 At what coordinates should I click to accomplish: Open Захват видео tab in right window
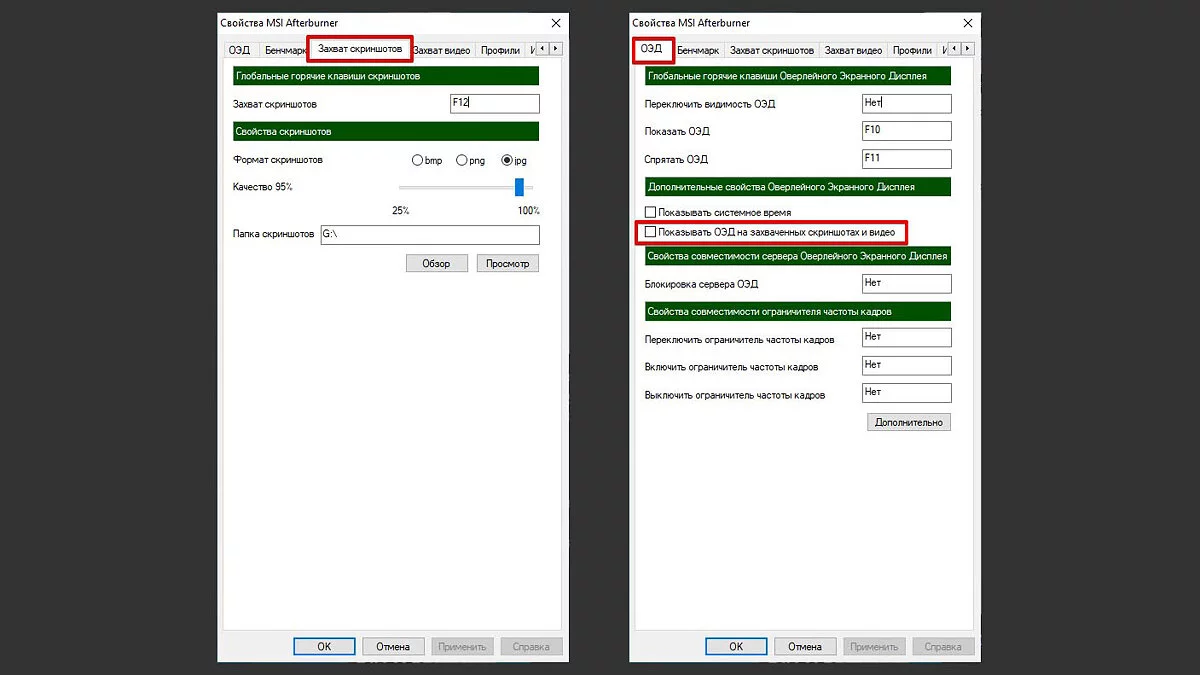853,50
